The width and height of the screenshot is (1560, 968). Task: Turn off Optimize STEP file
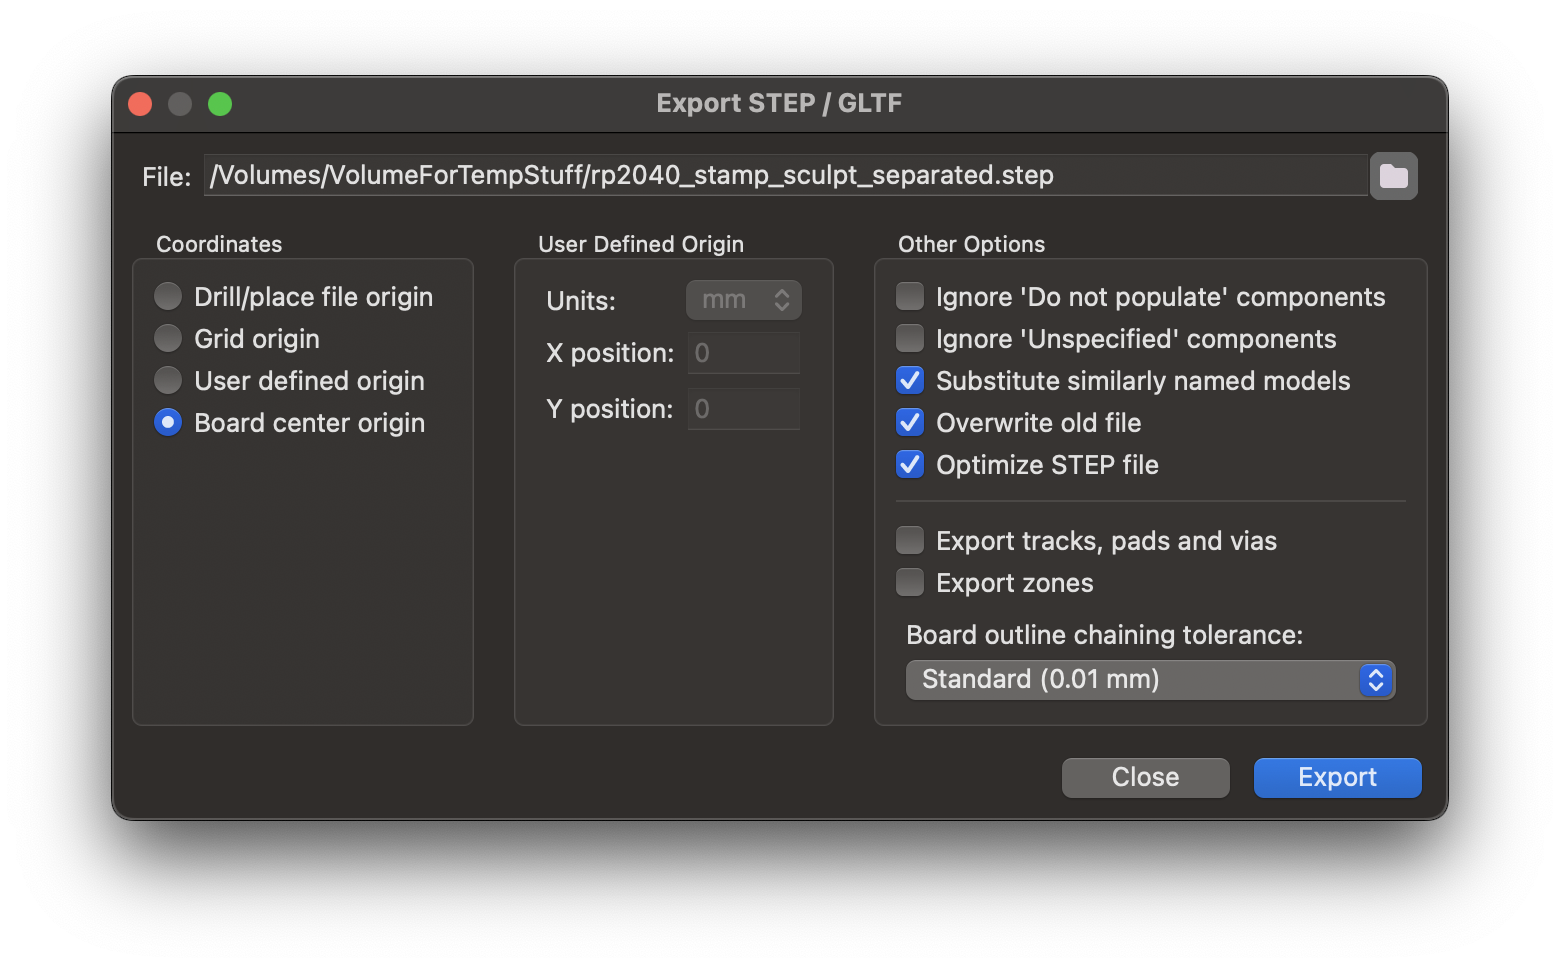coord(910,464)
